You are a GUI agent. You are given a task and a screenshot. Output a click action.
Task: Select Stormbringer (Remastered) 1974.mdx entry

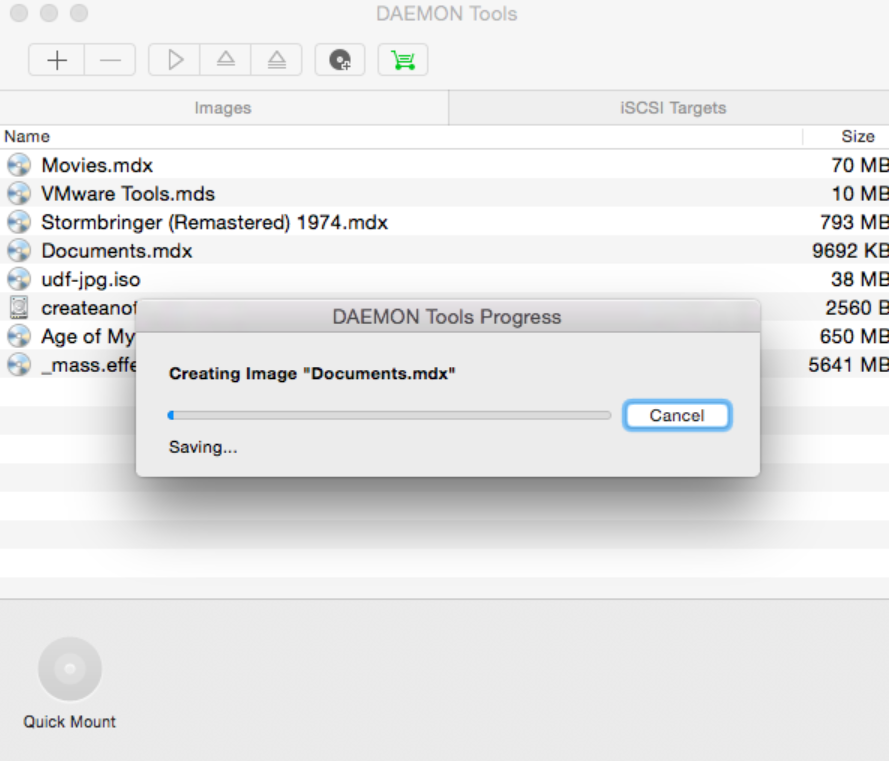[x=214, y=222]
